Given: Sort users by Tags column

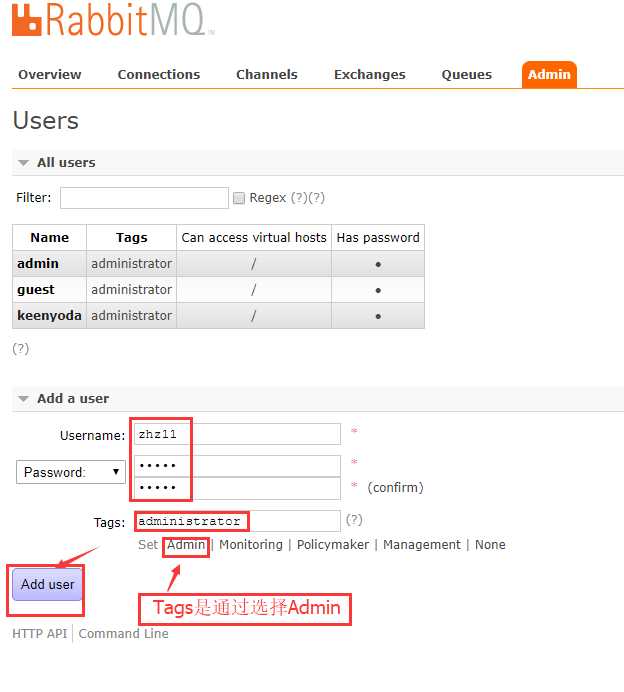Looking at the screenshot, I should [x=132, y=237].
